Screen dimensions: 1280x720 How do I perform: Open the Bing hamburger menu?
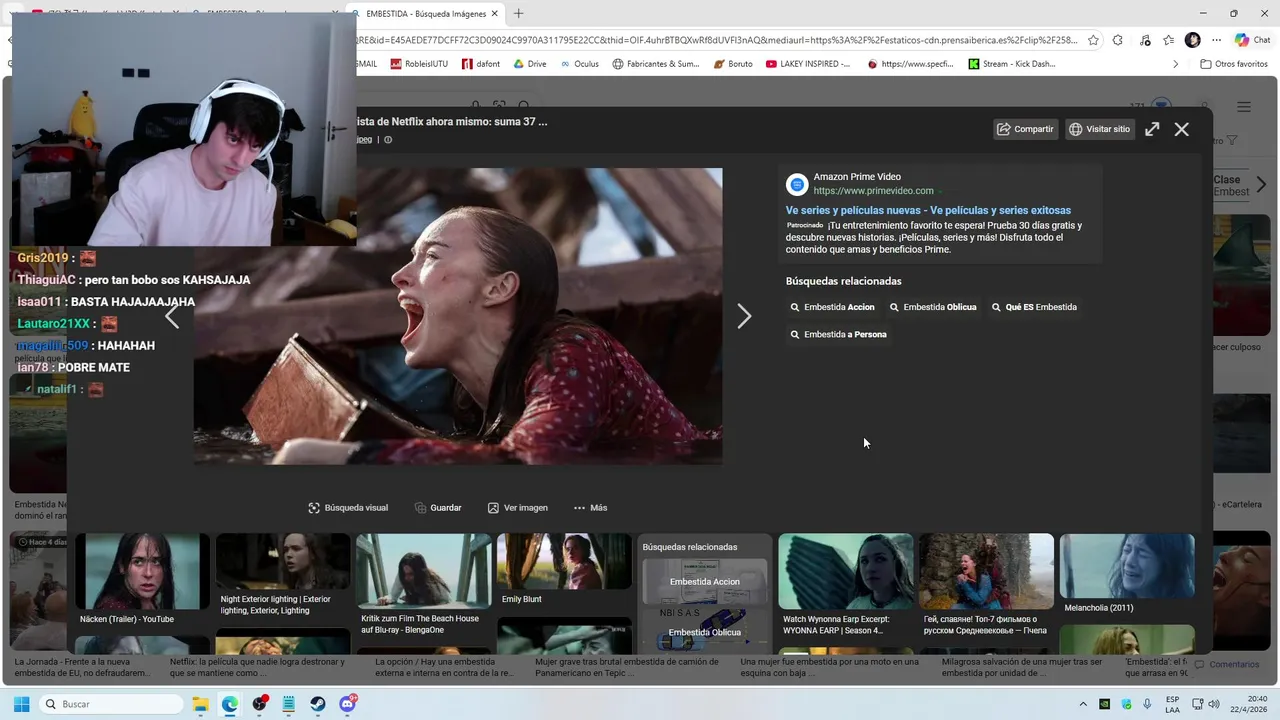pos(1244,107)
